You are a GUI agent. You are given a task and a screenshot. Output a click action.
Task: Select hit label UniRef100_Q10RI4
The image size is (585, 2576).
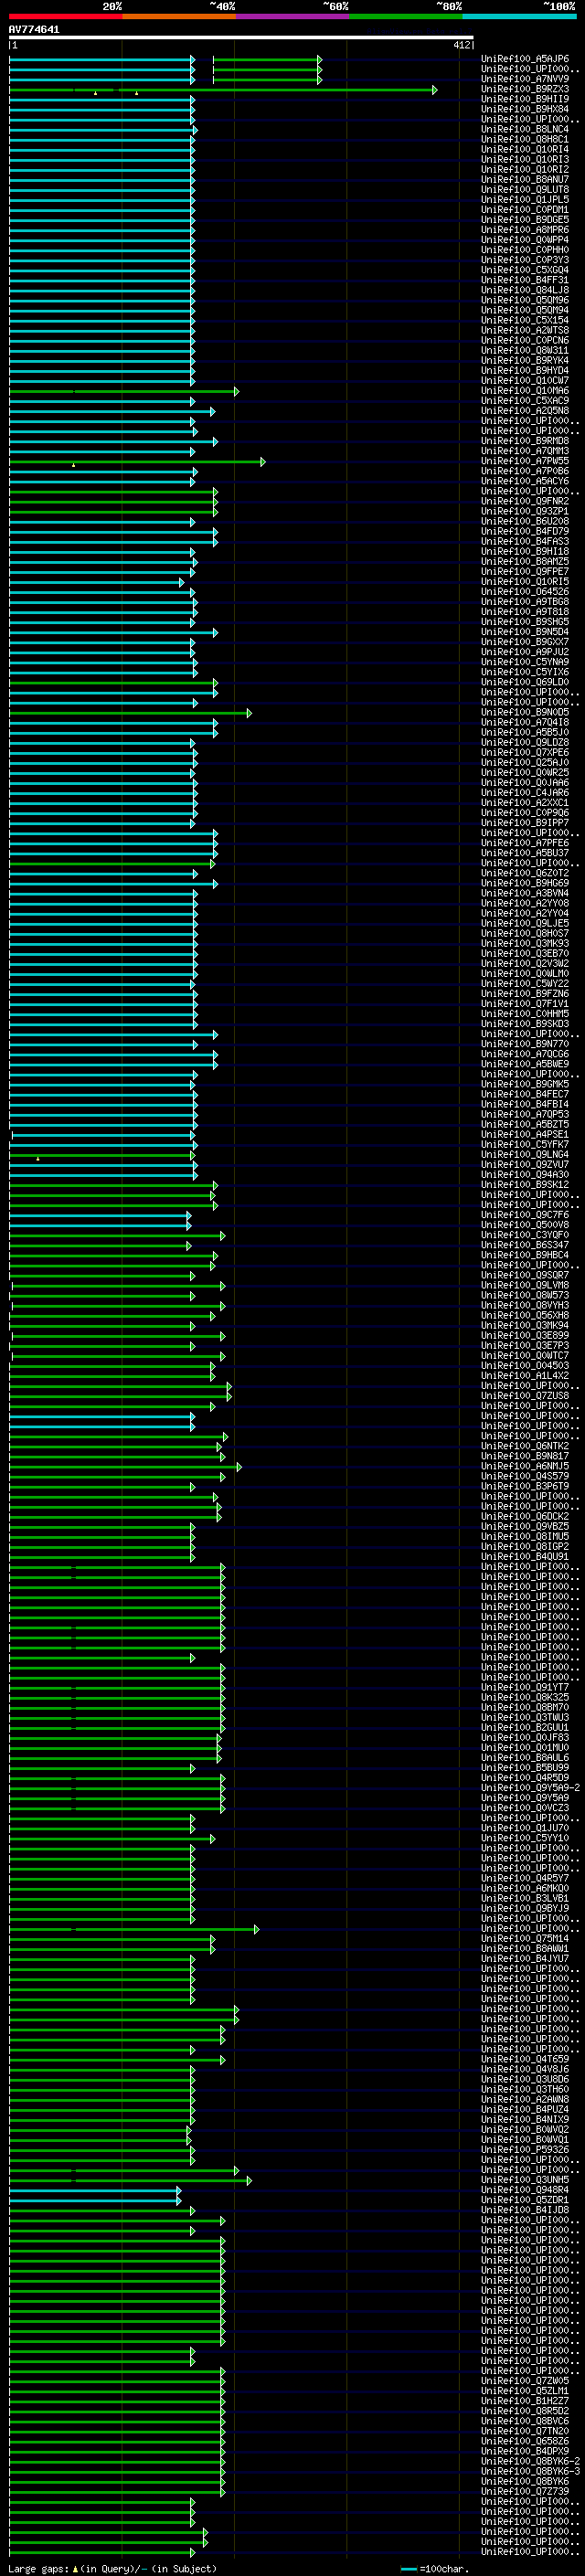(x=525, y=149)
